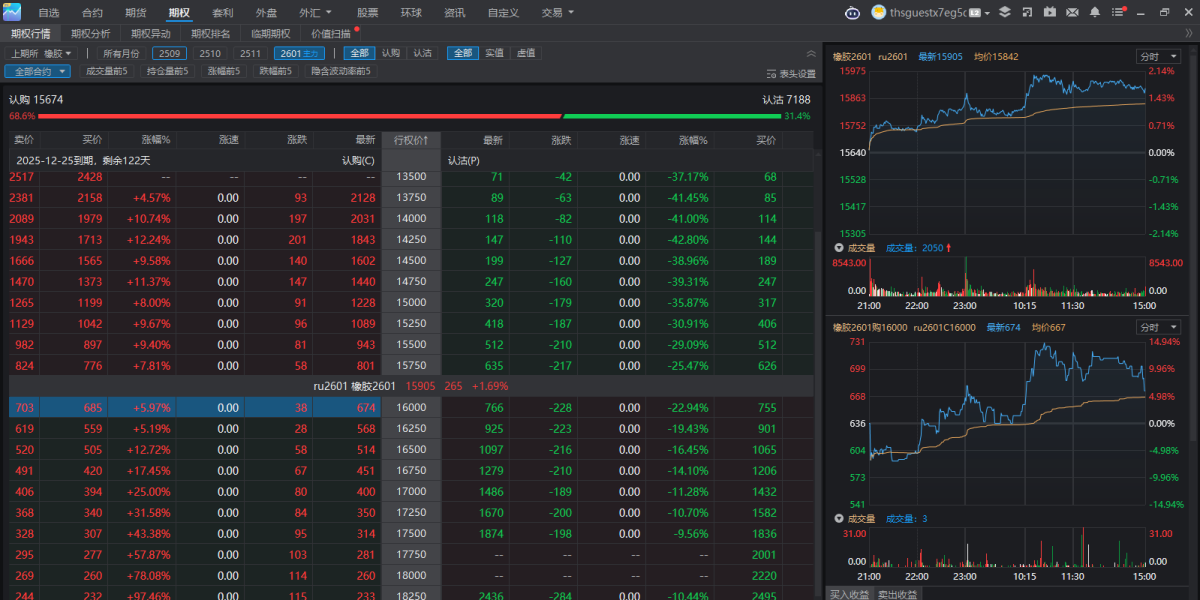Open the 期货 menu in top navigation
The image size is (1200, 600).
136,13
